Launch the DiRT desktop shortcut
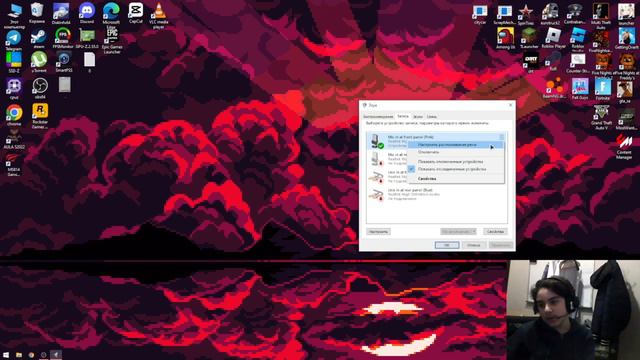Image resolution: width=640 pixels, height=360 pixels. coord(531,63)
